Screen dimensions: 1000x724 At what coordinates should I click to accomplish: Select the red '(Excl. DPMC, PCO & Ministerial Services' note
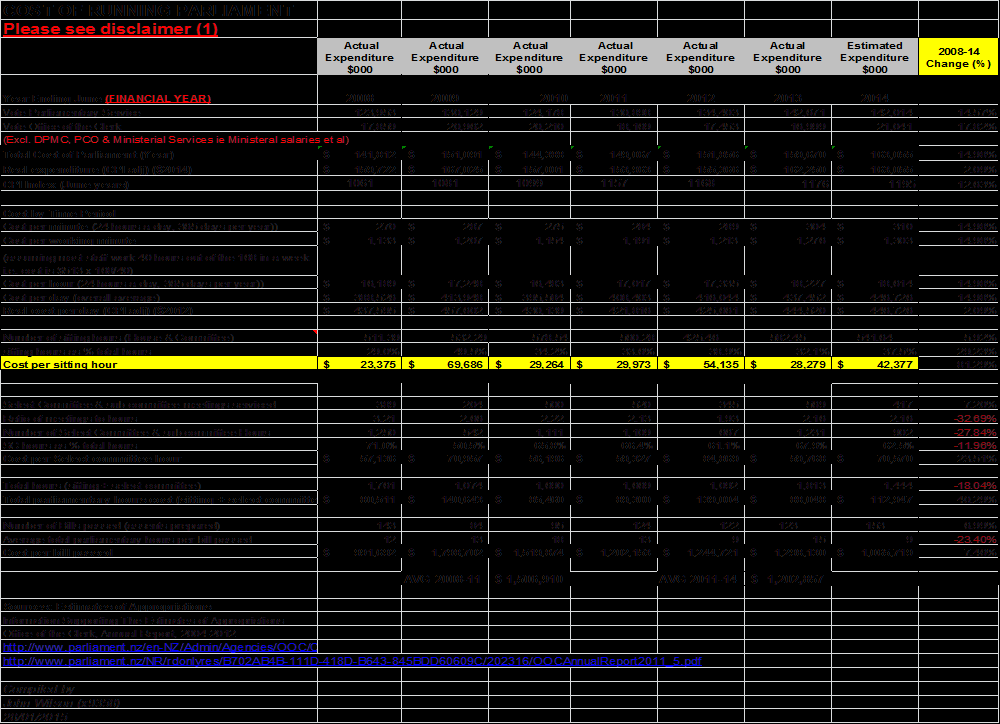click(x=176, y=140)
